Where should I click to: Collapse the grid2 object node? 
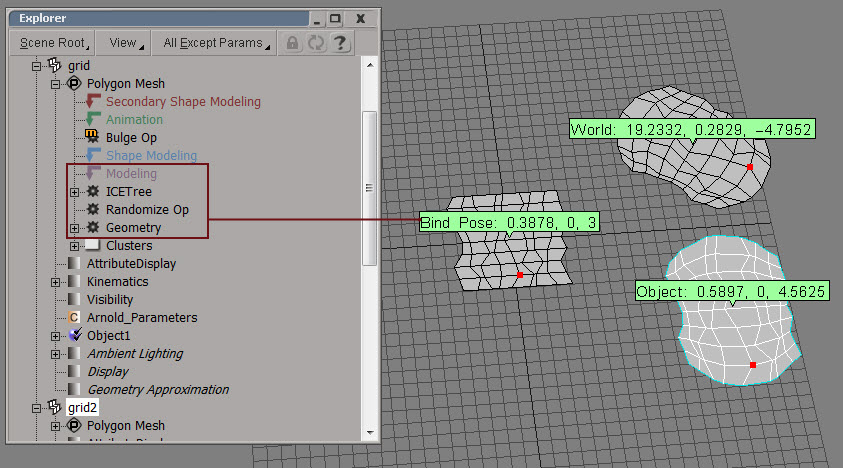[38, 408]
